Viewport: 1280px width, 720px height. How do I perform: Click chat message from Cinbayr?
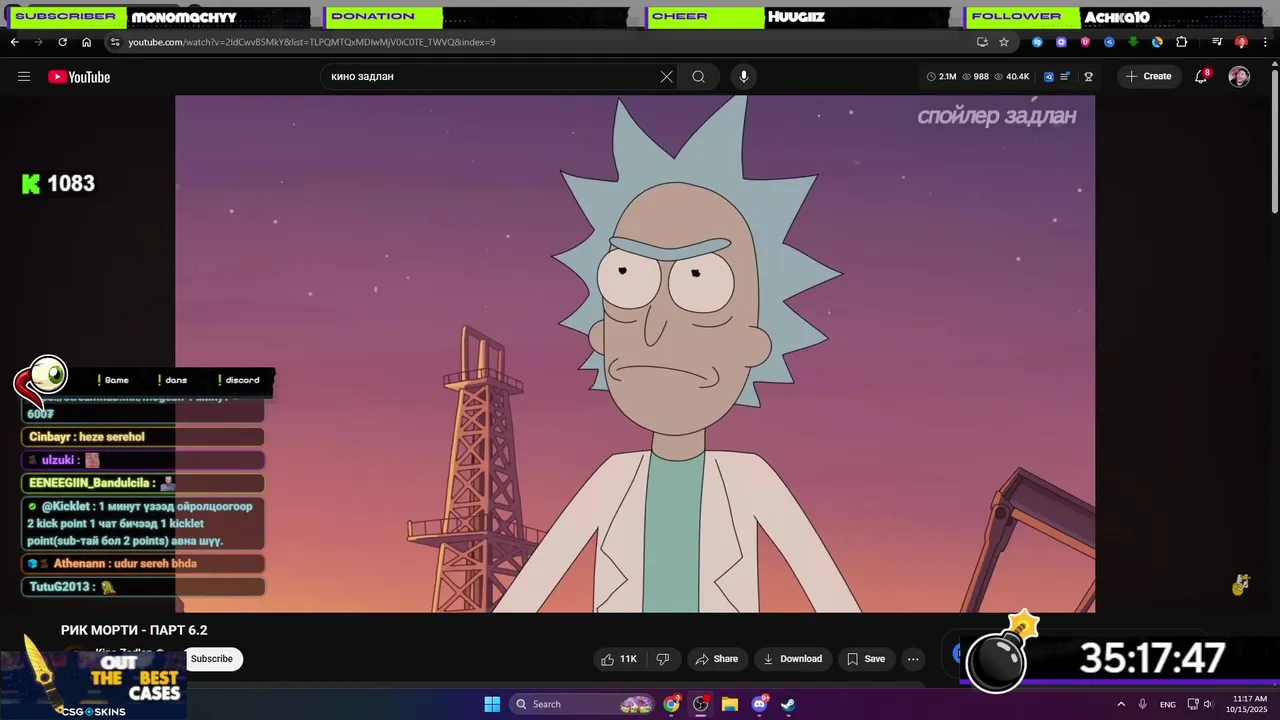(143, 437)
